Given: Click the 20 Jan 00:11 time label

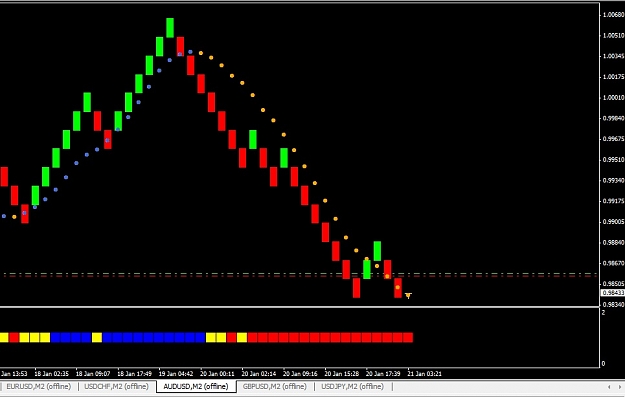Looking at the screenshot, I should [217, 374].
